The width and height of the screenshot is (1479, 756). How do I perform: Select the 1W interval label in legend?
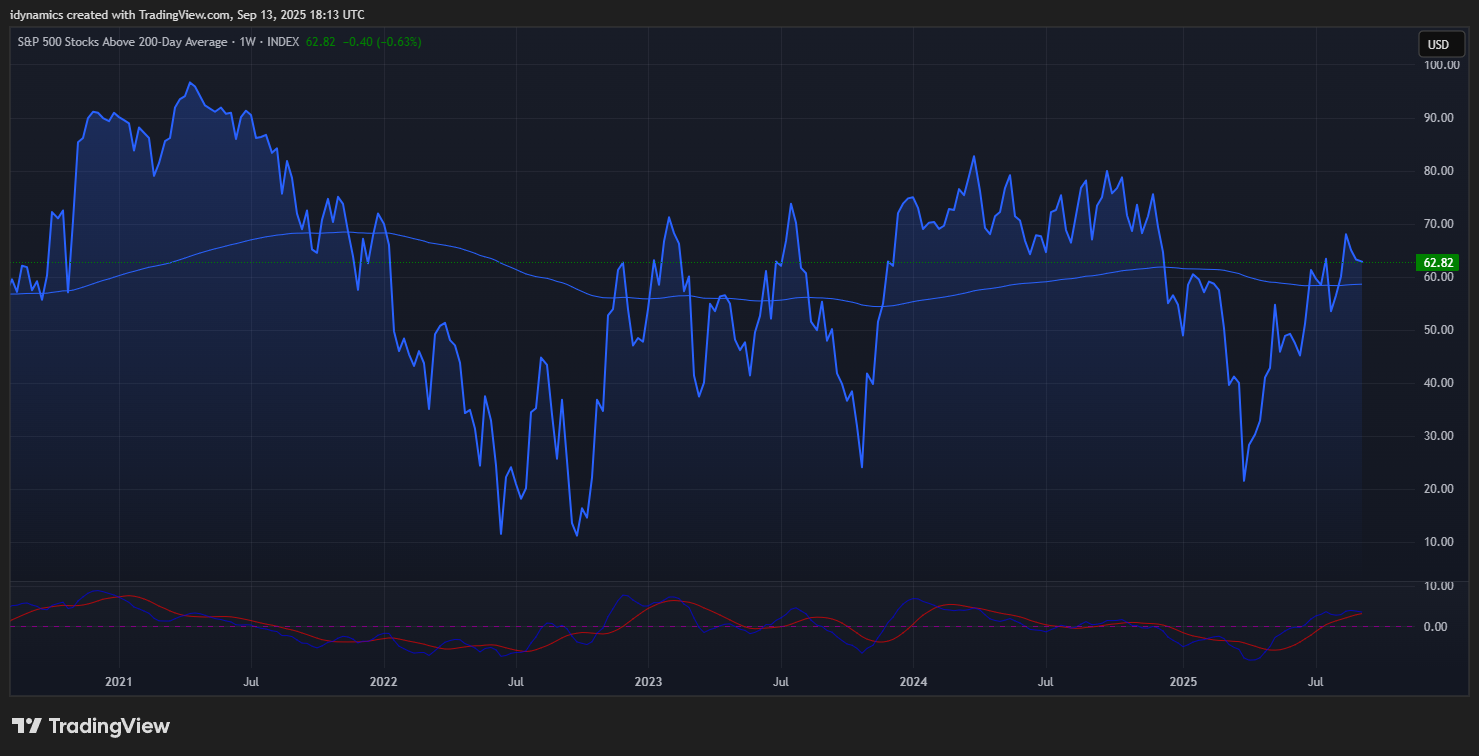(x=246, y=42)
